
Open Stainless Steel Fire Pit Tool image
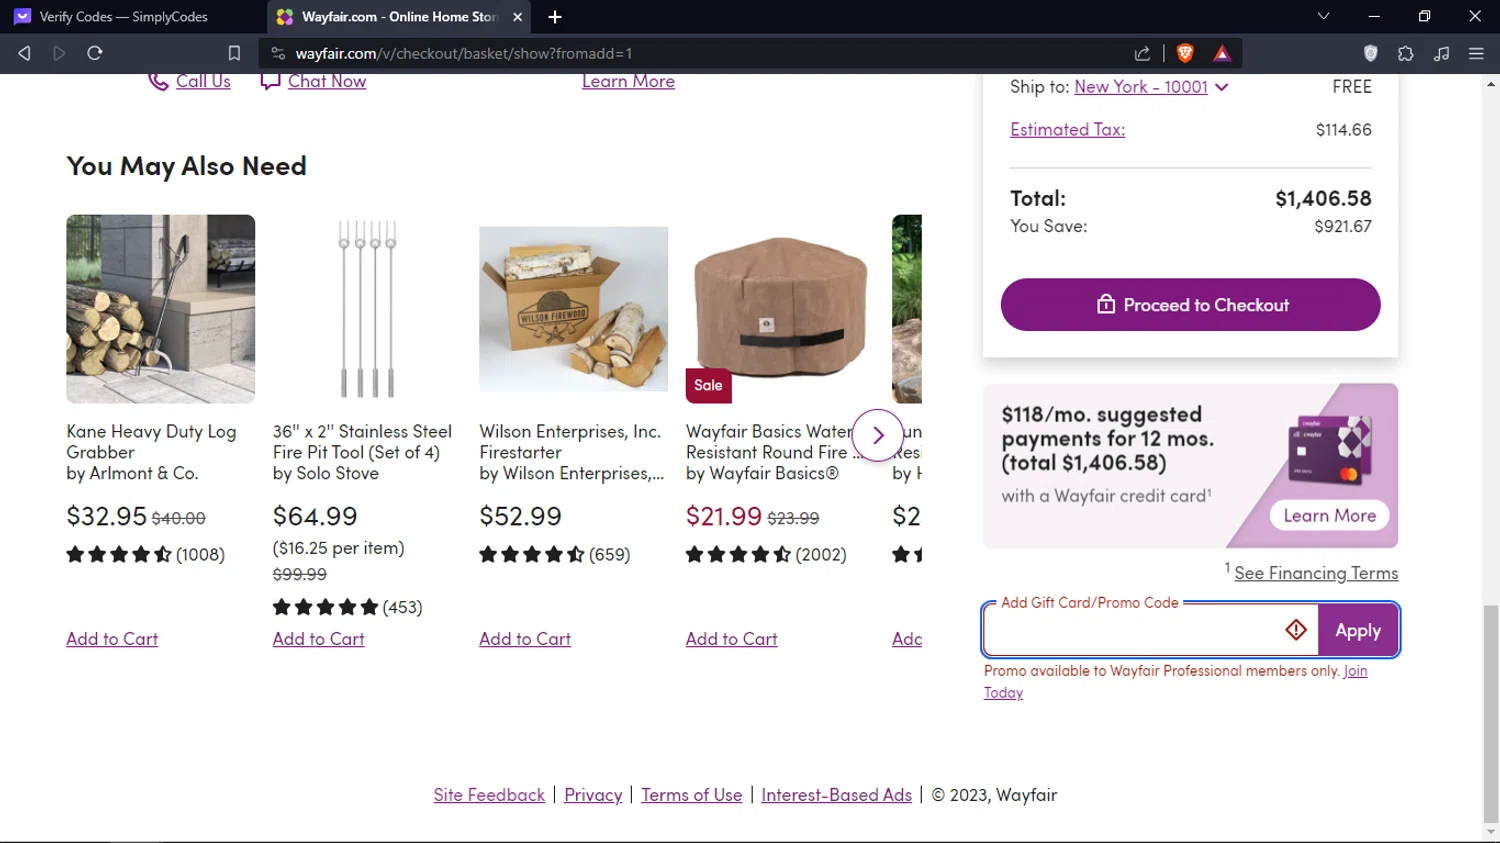click(x=366, y=309)
